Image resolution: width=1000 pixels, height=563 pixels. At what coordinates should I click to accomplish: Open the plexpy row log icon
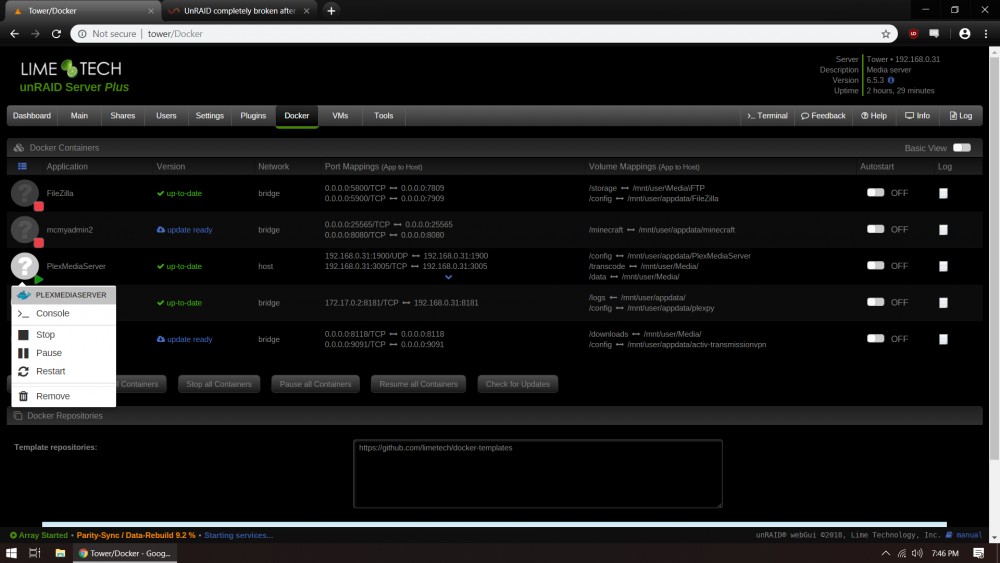pos(943,303)
